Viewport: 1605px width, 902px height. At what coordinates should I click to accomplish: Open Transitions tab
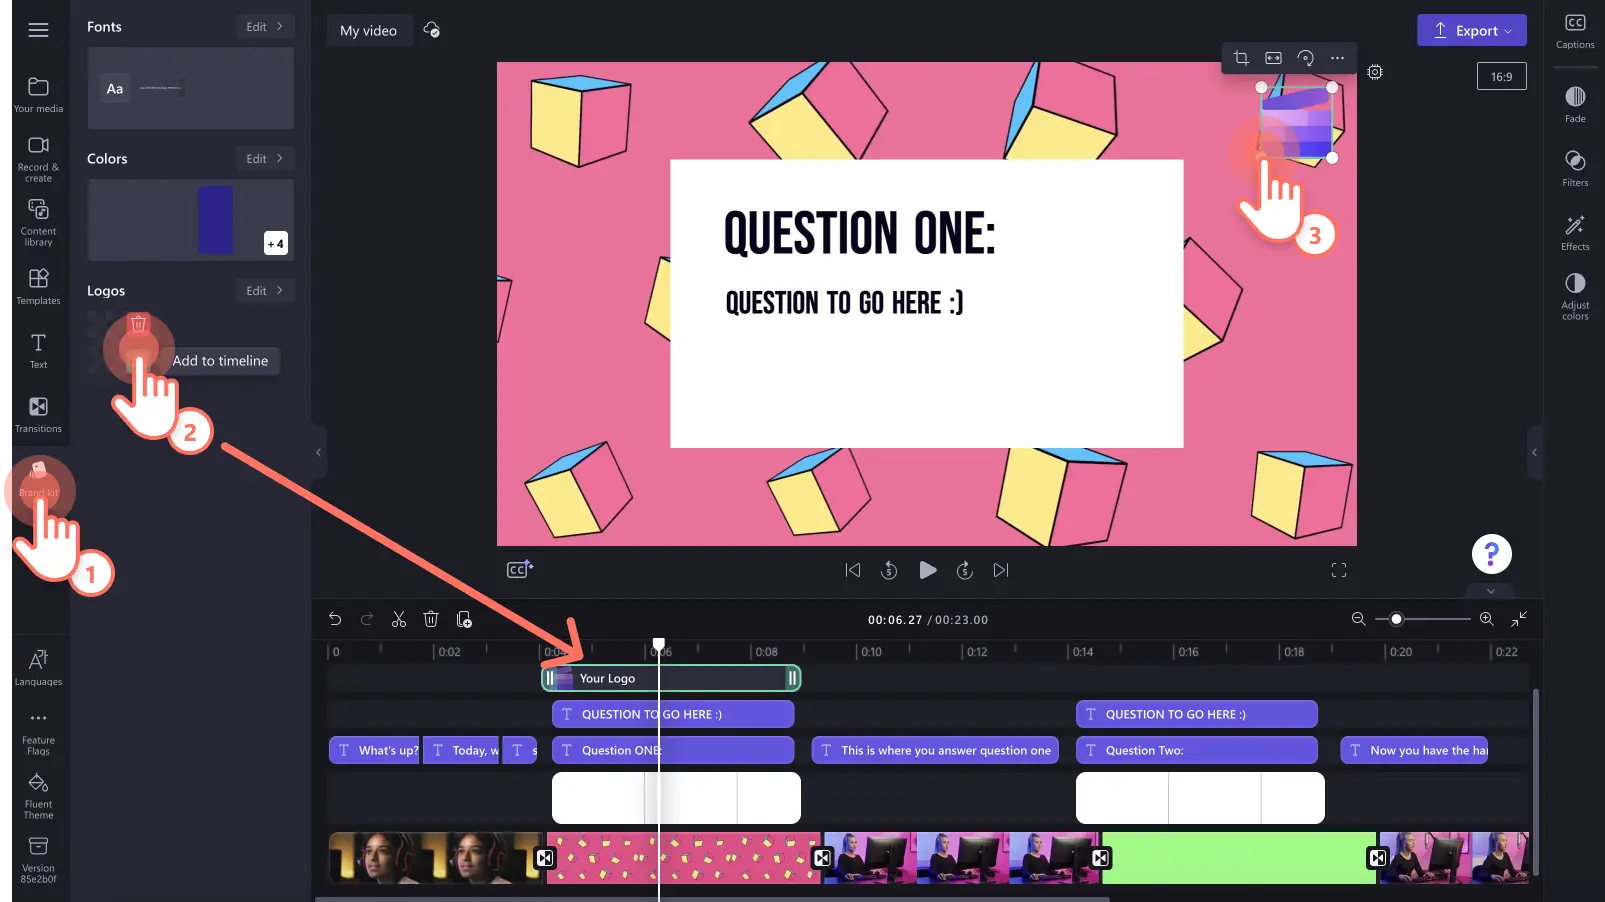pos(38,414)
